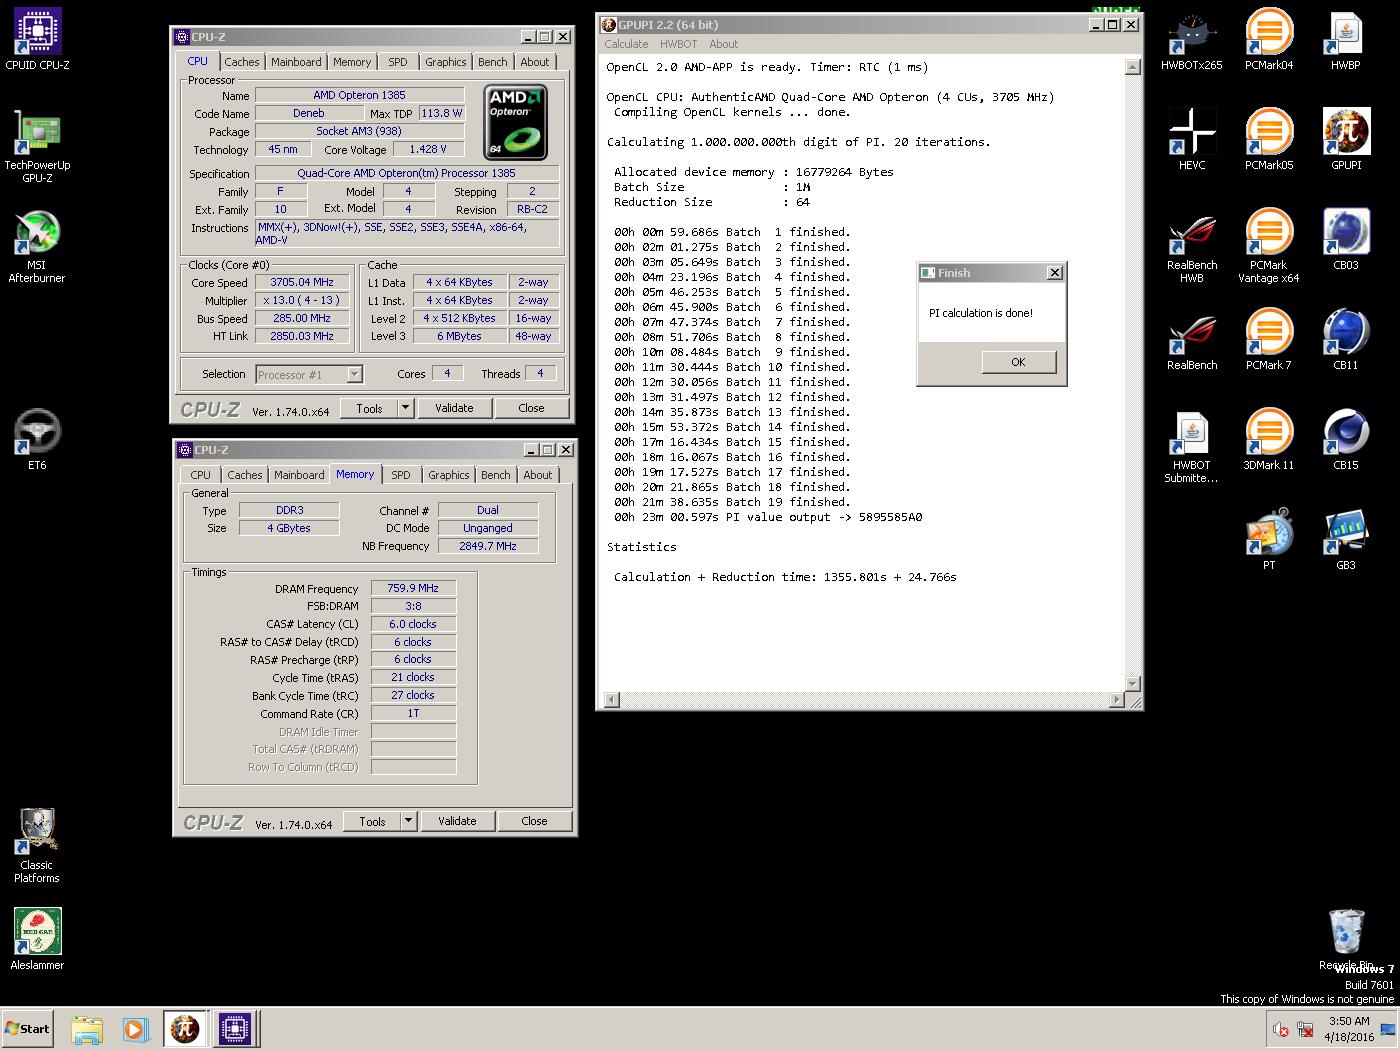Open HWBP desktop file icon

point(1346,40)
